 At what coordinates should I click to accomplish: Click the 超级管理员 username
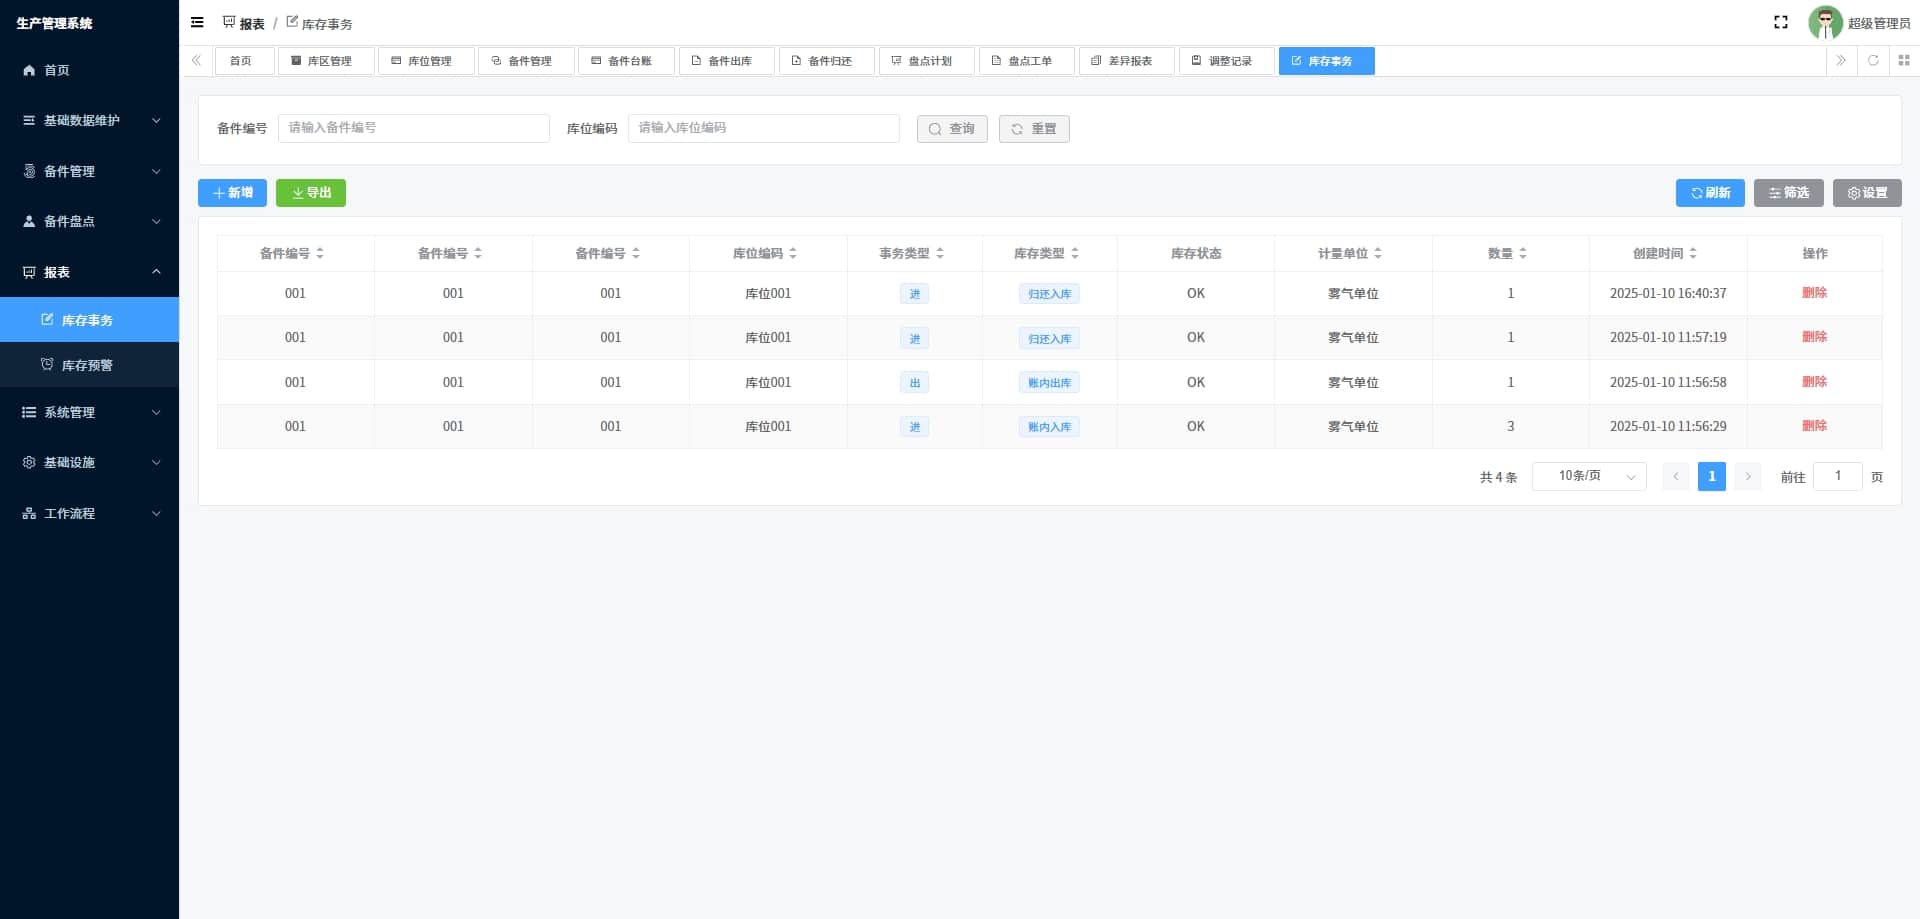[1879, 23]
